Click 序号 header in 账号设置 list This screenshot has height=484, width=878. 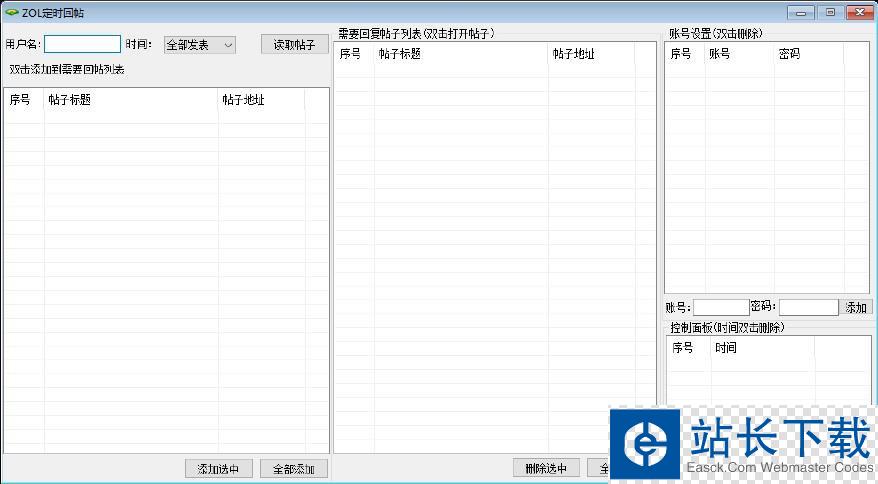tap(685, 54)
